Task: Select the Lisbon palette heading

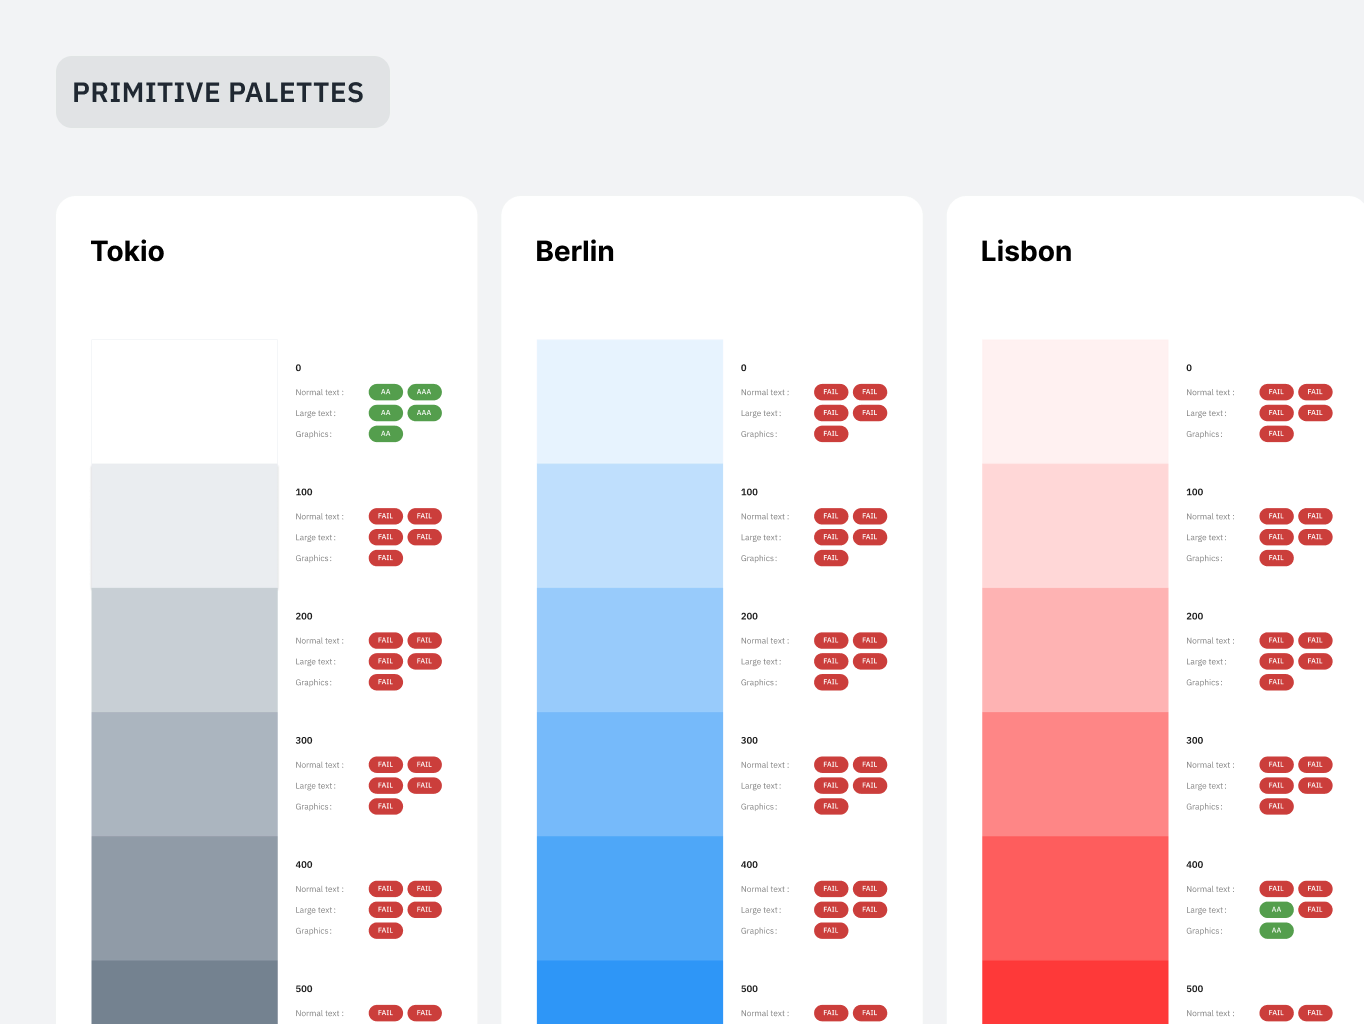Action: 1026,251
